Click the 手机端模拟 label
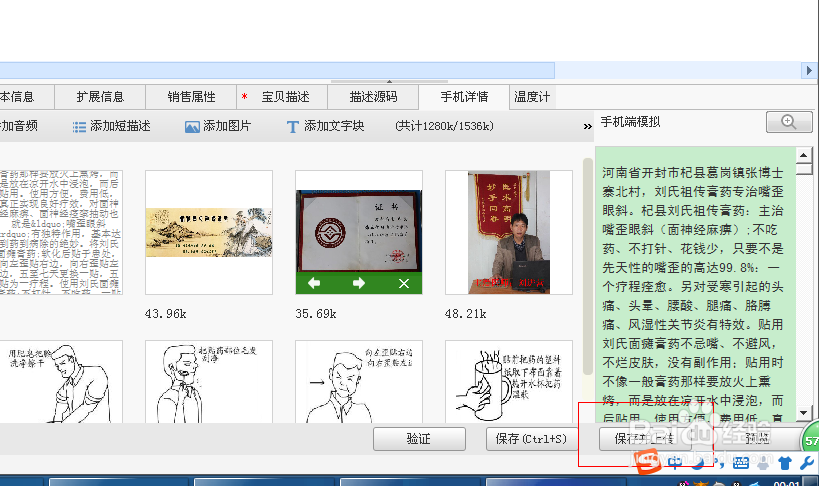This screenshot has height=486, width=819. point(630,122)
